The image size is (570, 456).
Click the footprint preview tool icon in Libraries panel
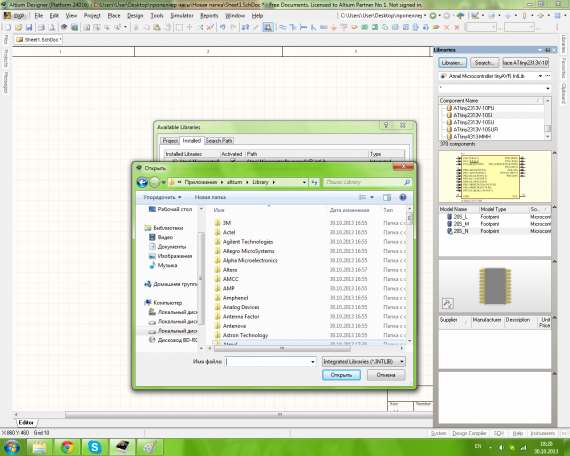point(447,303)
